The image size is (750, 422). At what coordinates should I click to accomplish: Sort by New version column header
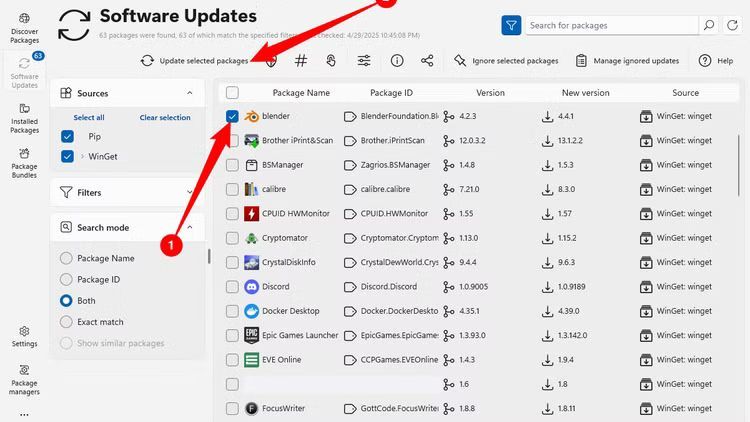point(585,93)
